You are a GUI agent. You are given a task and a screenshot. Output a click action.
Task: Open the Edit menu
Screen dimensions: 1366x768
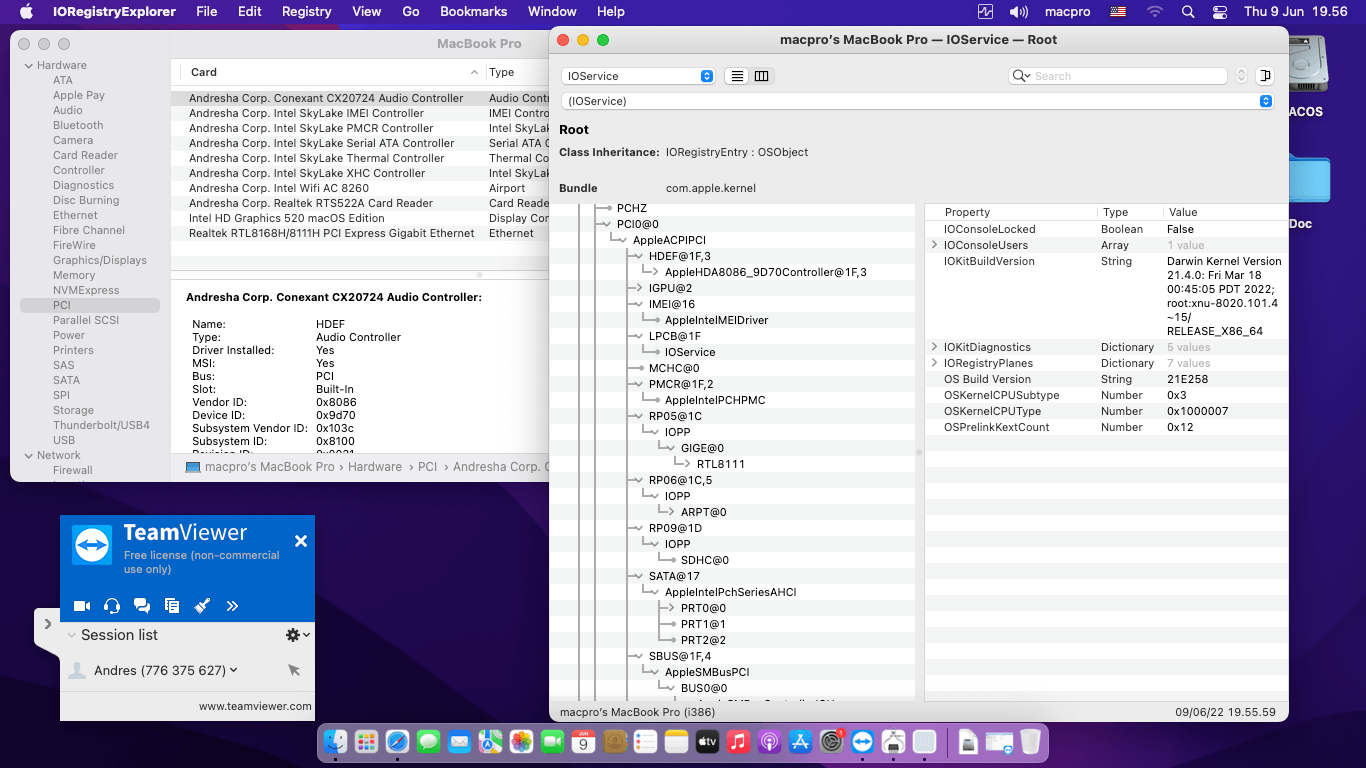click(x=250, y=12)
